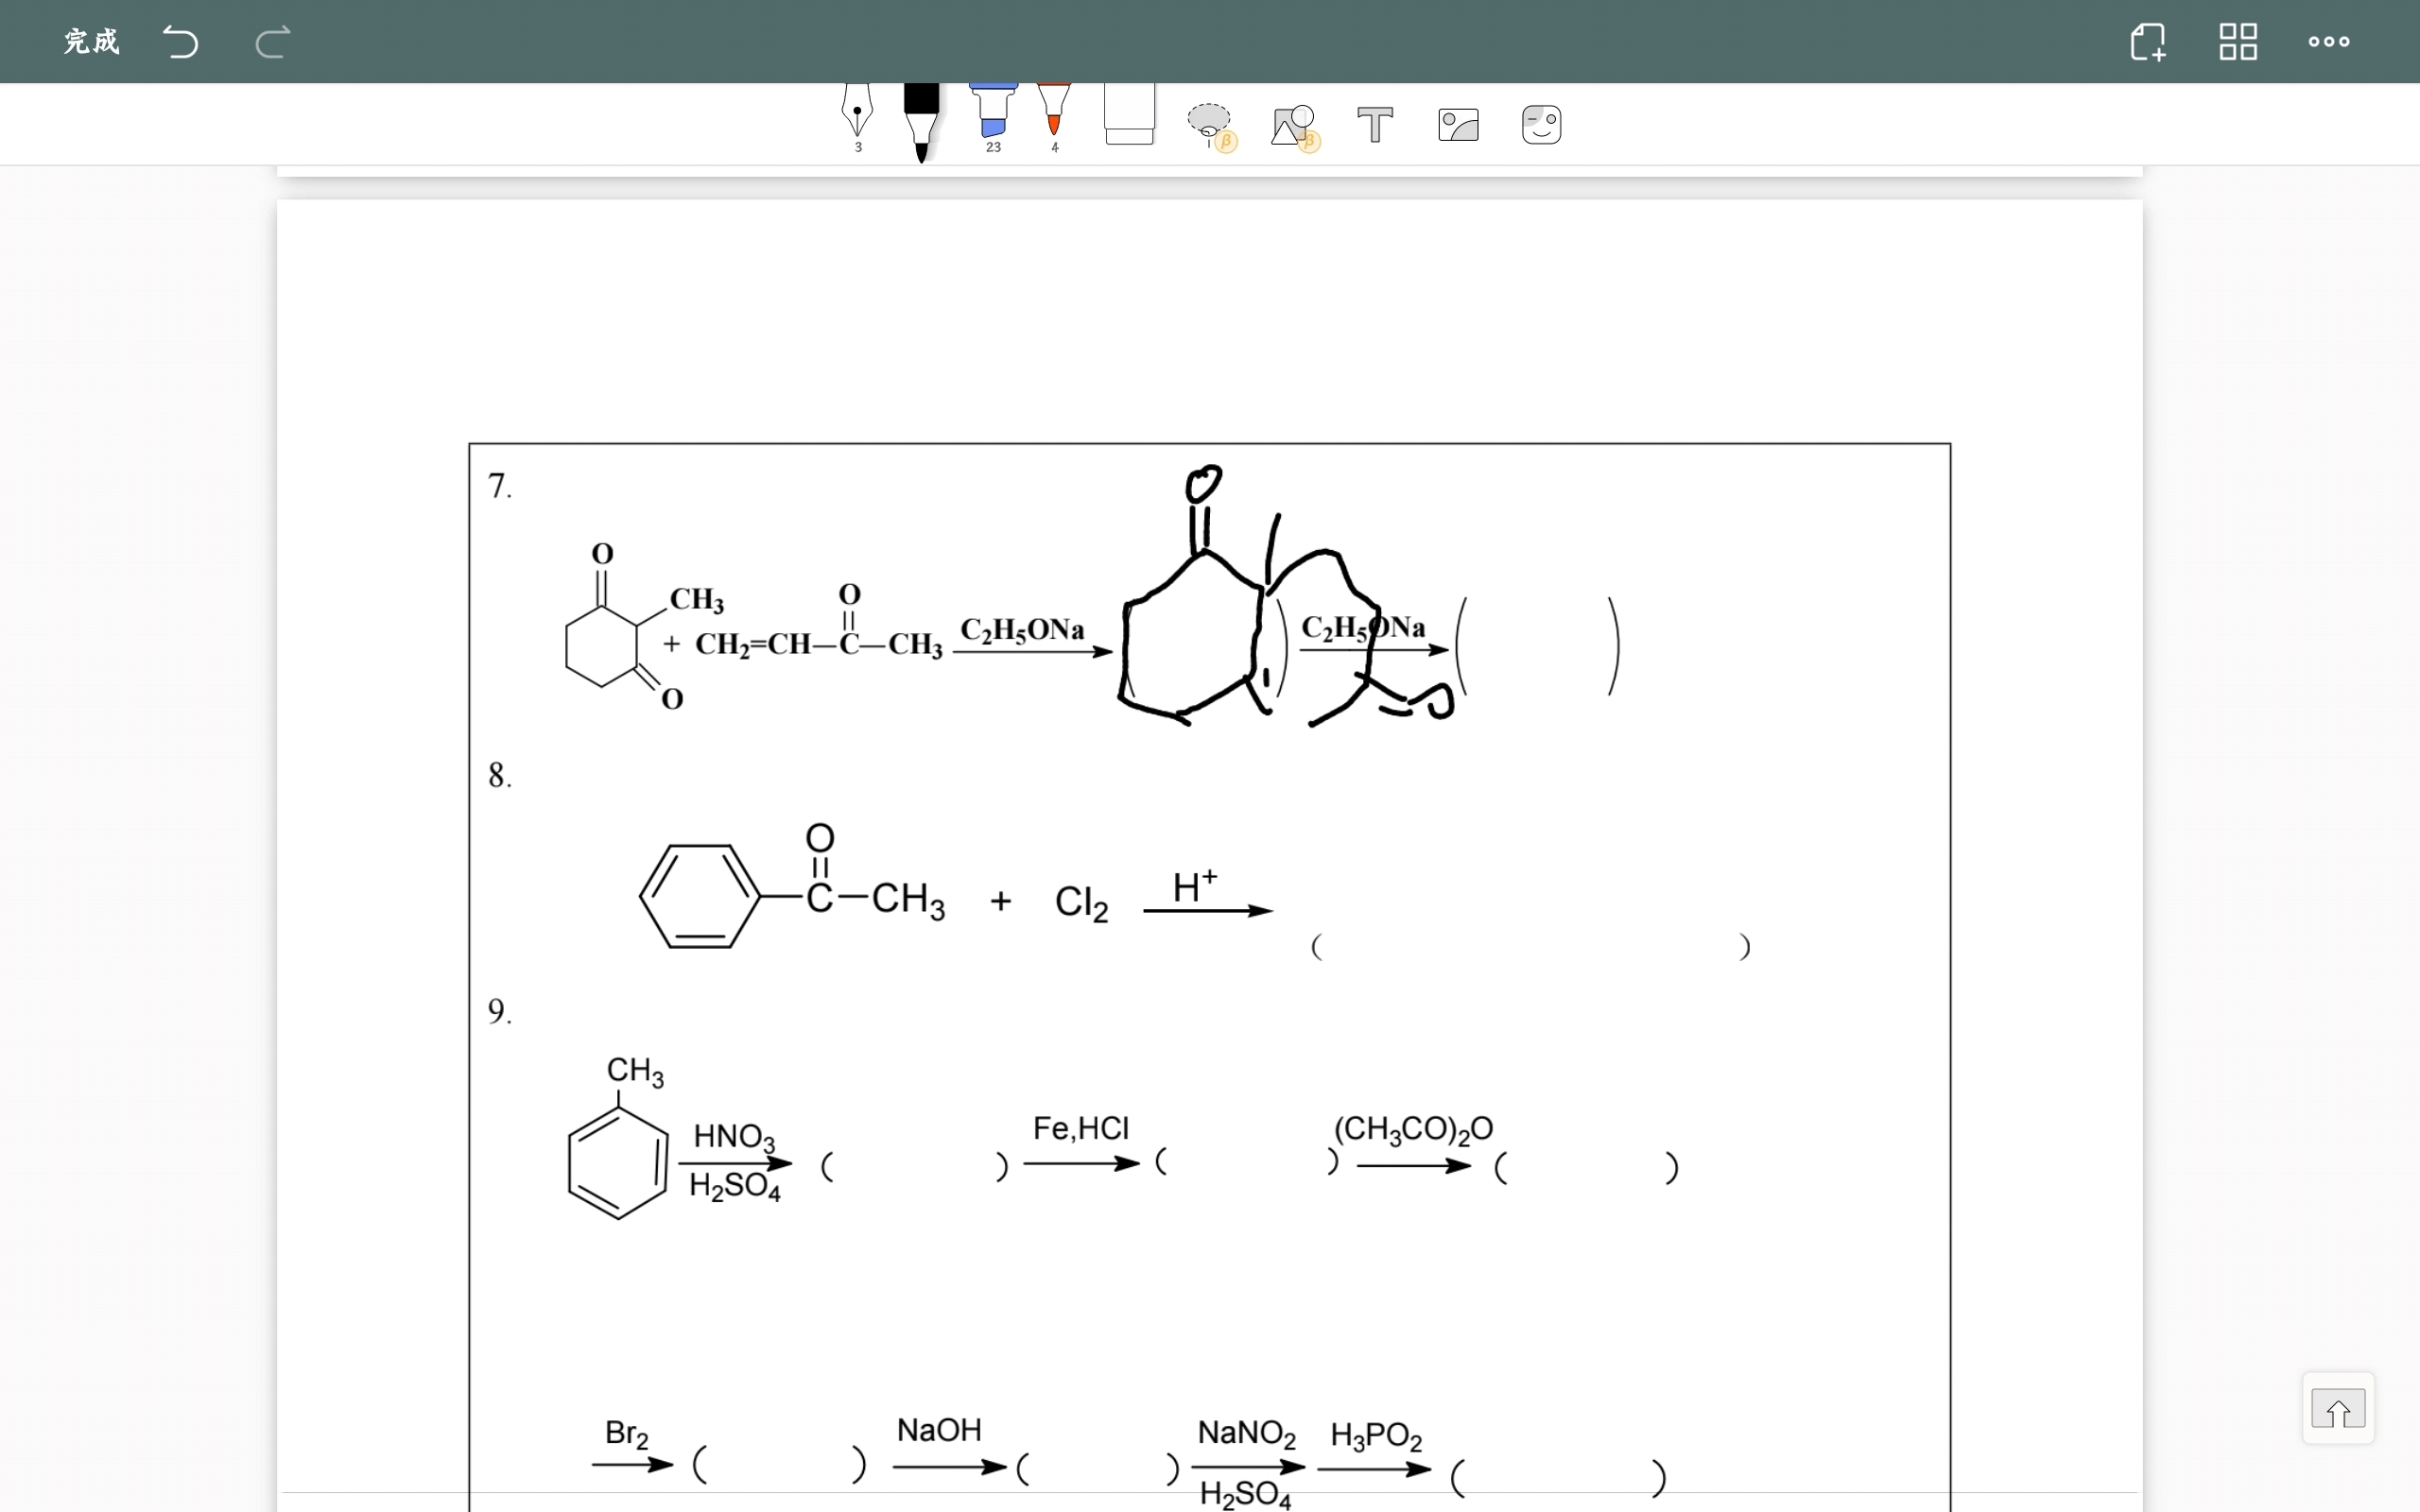The width and height of the screenshot is (2420, 1512).
Task: Click the NaOH reagent label
Action: [939, 1430]
